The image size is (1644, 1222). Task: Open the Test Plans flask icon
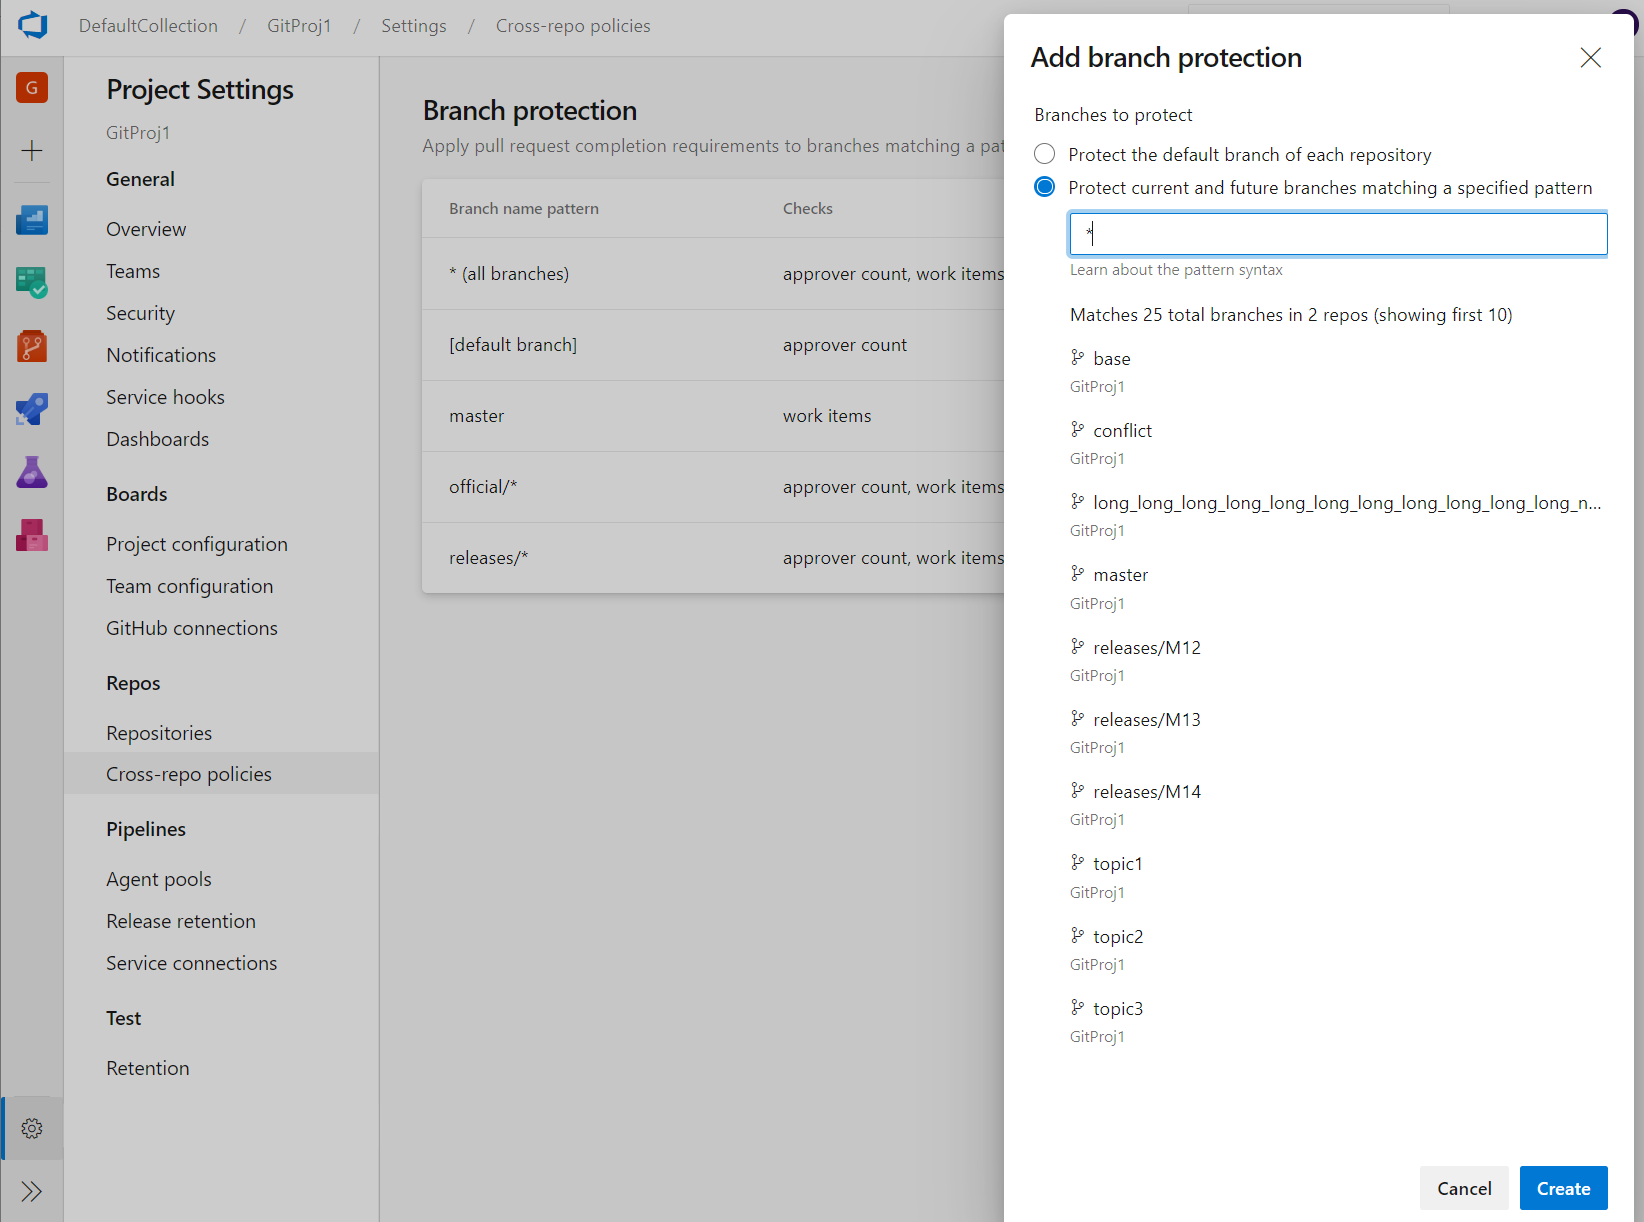[x=32, y=472]
